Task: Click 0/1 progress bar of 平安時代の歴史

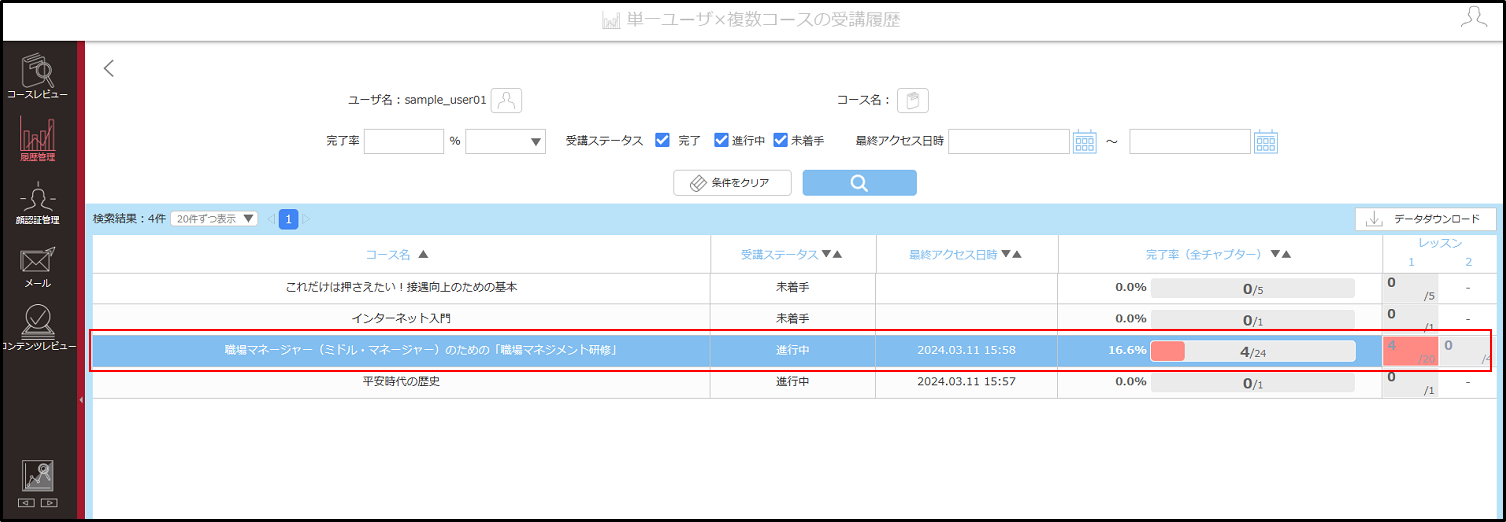Action: click(x=1253, y=382)
